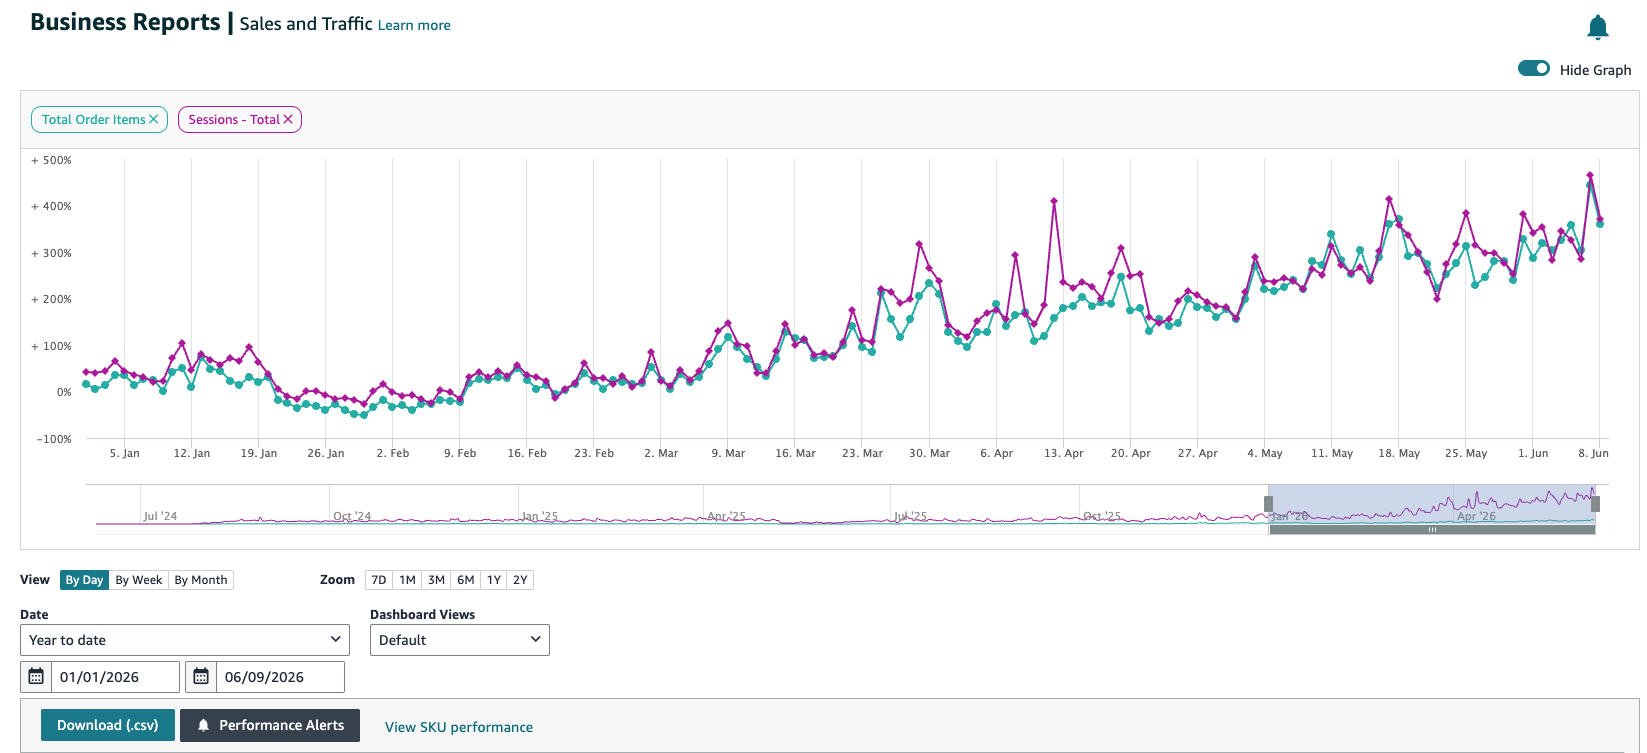Viewport: 1647px width, 753px height.
Task: Open View SKU performance link
Action: 459,727
